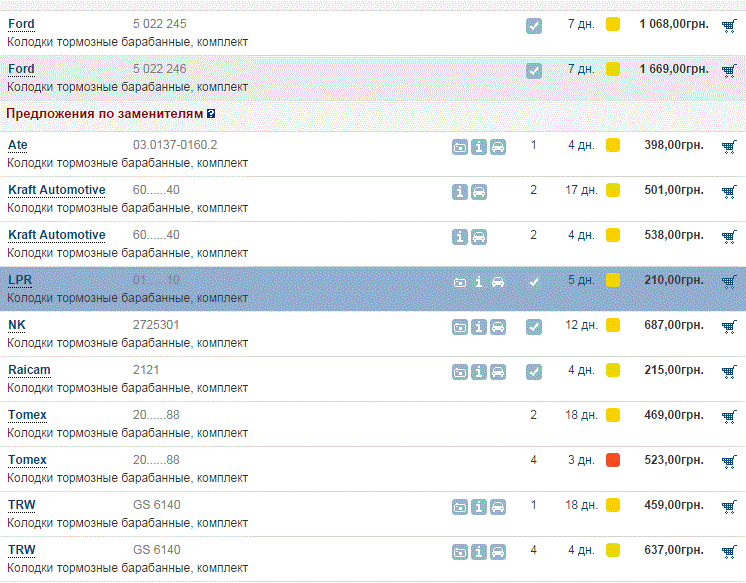This screenshot has width=746, height=583.
Task: Select price 1 669,00грн.
Action: (674, 69)
